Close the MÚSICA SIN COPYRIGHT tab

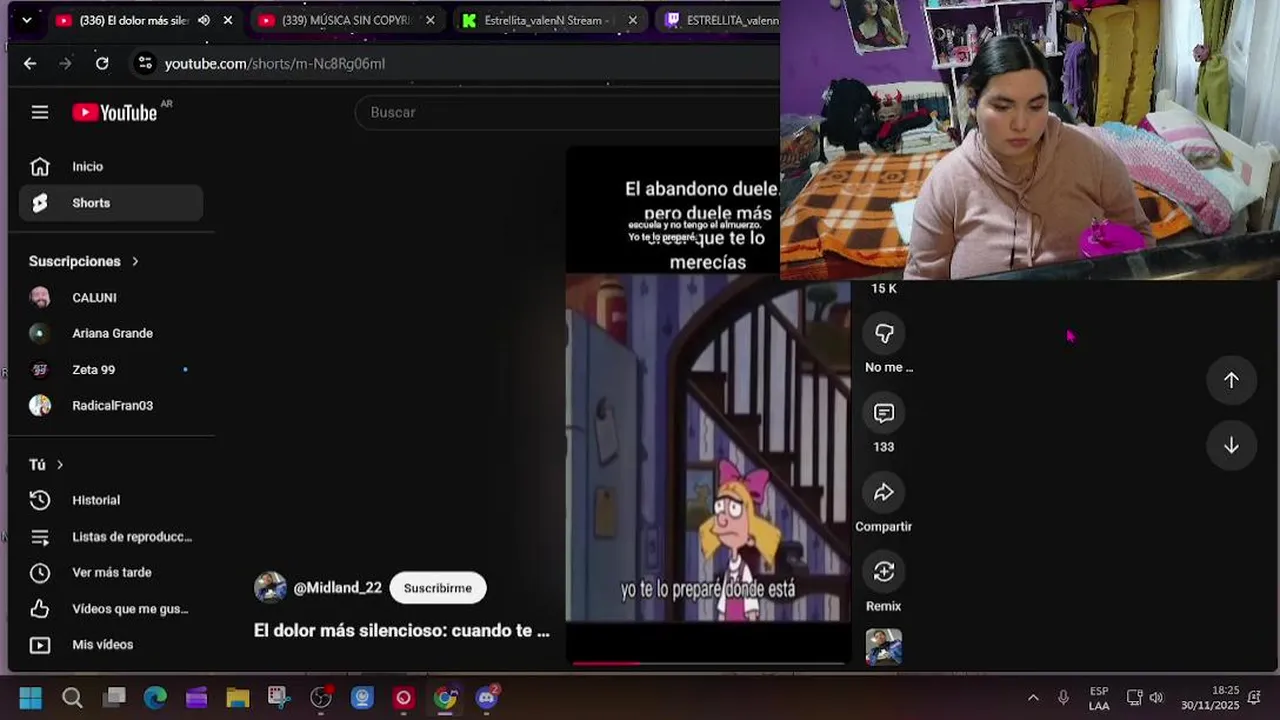pos(431,20)
